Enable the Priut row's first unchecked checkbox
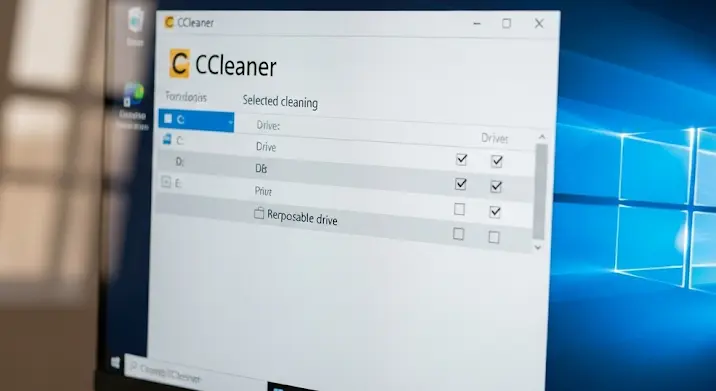The width and height of the screenshot is (716, 391). pos(459,209)
